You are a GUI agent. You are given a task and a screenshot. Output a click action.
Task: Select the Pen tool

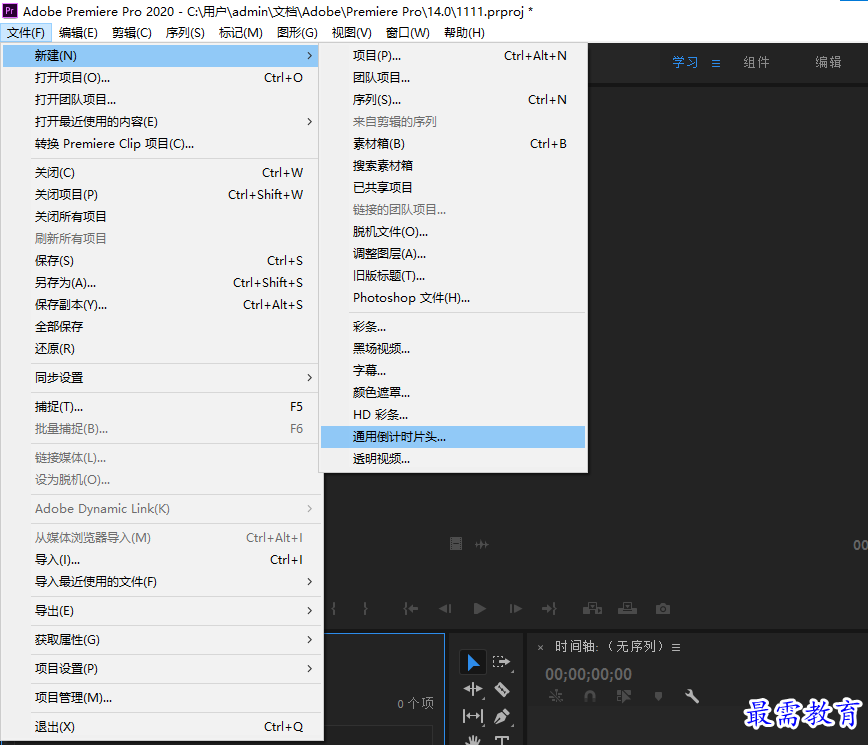point(502,716)
